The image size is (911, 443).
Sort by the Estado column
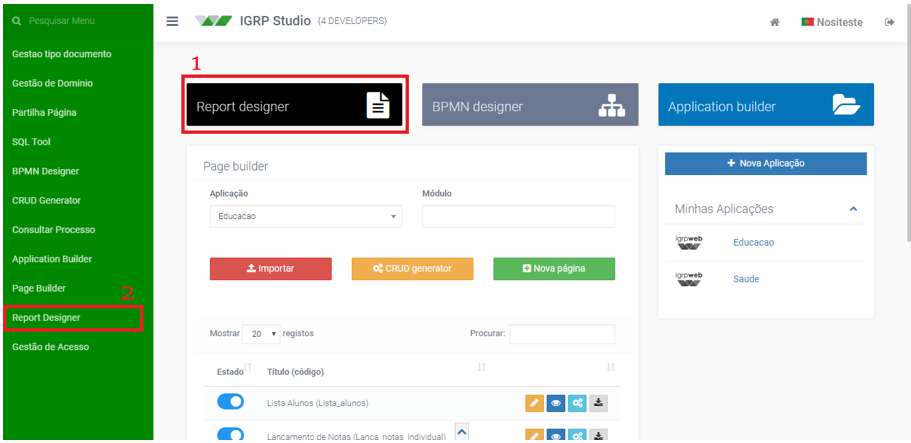point(248,367)
